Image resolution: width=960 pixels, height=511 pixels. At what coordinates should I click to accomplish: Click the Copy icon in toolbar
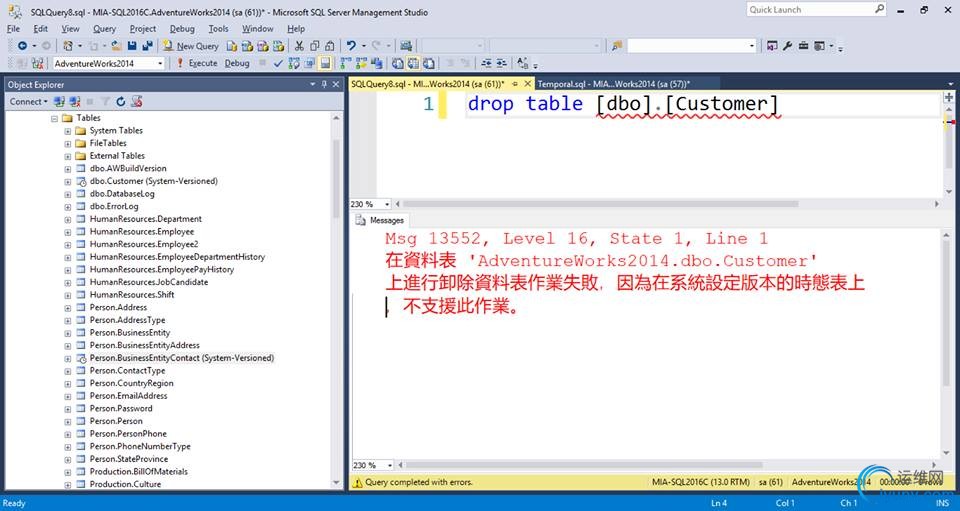[x=315, y=46]
